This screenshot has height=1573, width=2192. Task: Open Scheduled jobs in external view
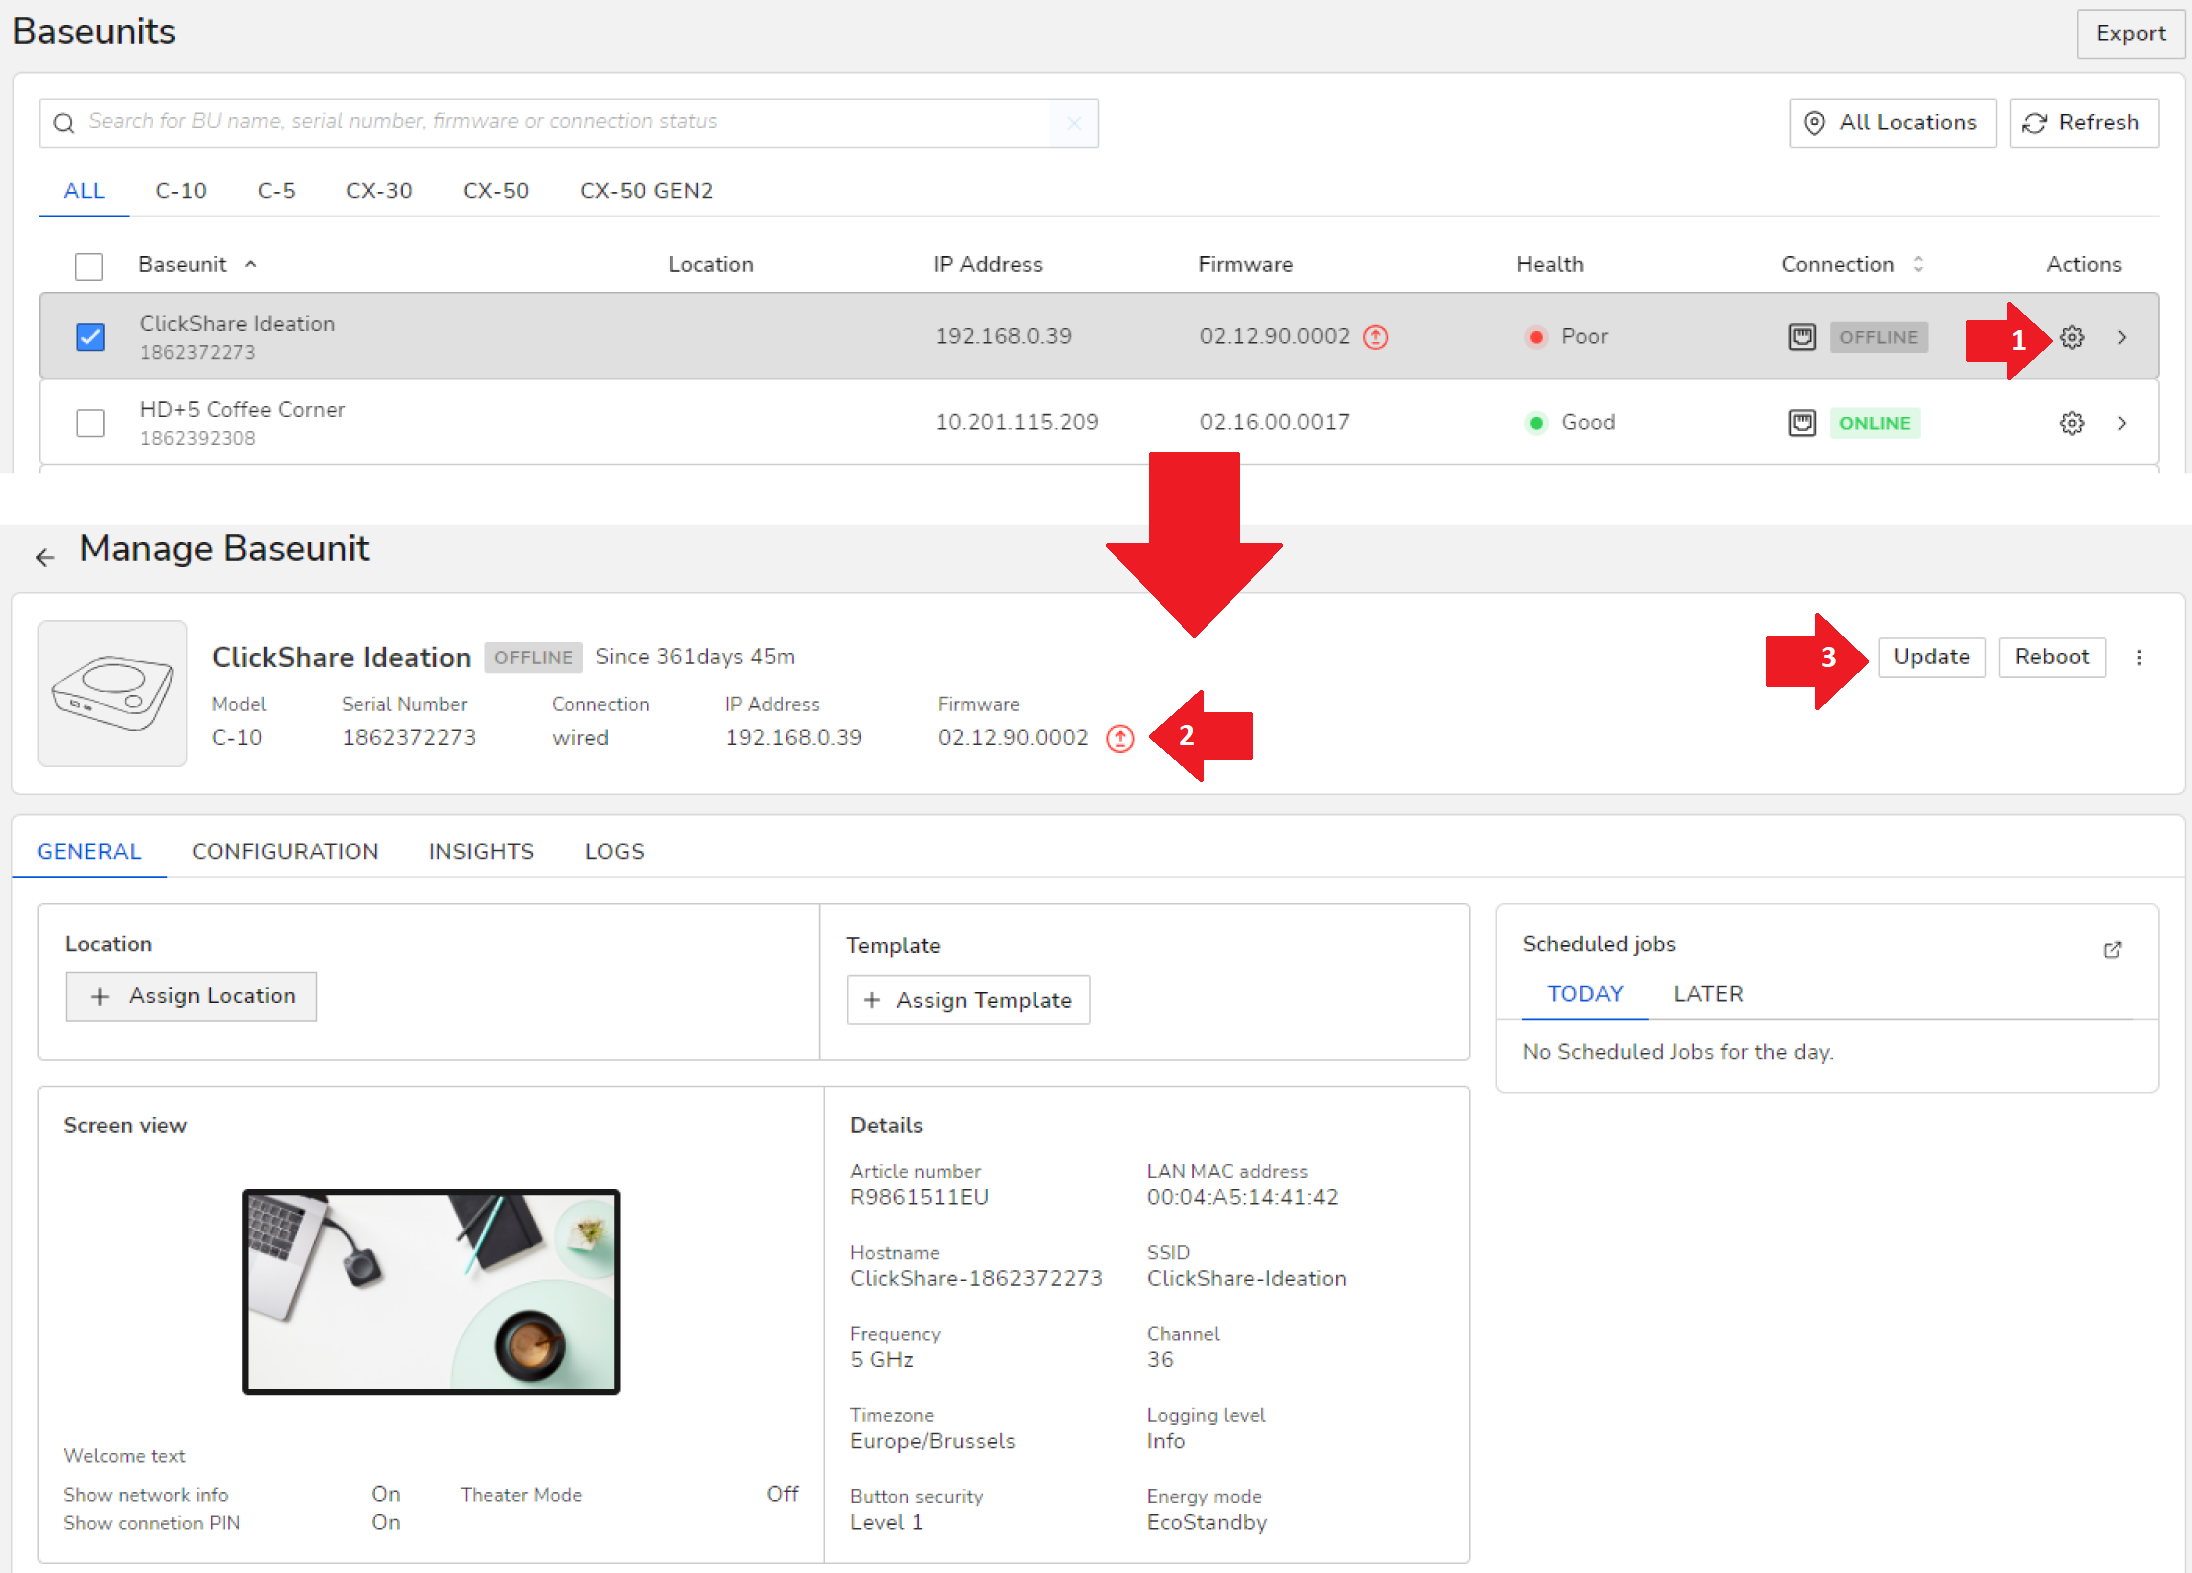pyautogui.click(x=2112, y=949)
